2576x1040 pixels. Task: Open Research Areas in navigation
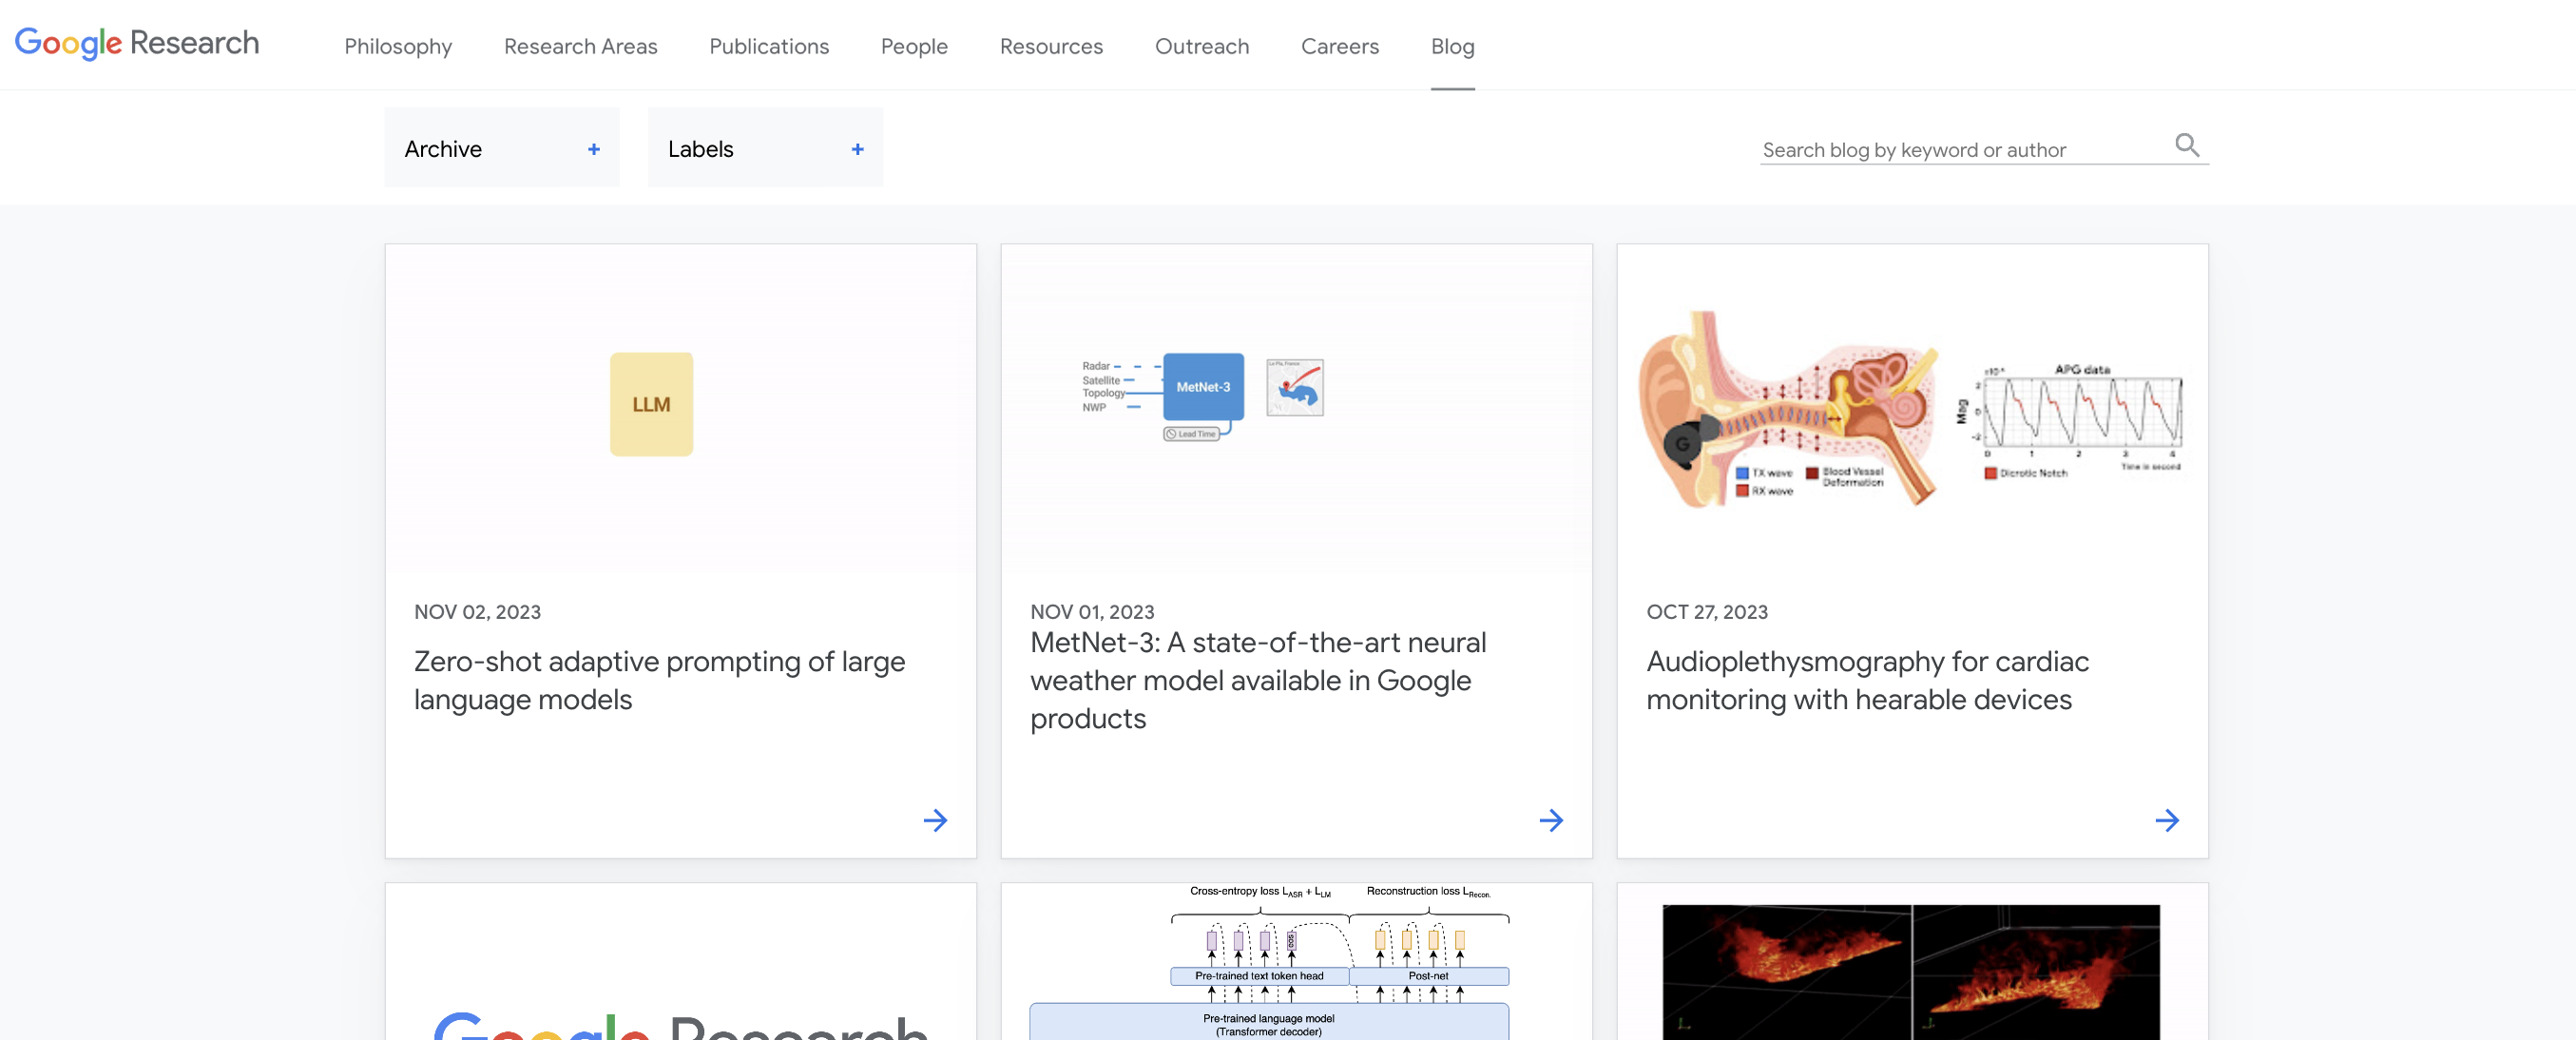tap(581, 46)
